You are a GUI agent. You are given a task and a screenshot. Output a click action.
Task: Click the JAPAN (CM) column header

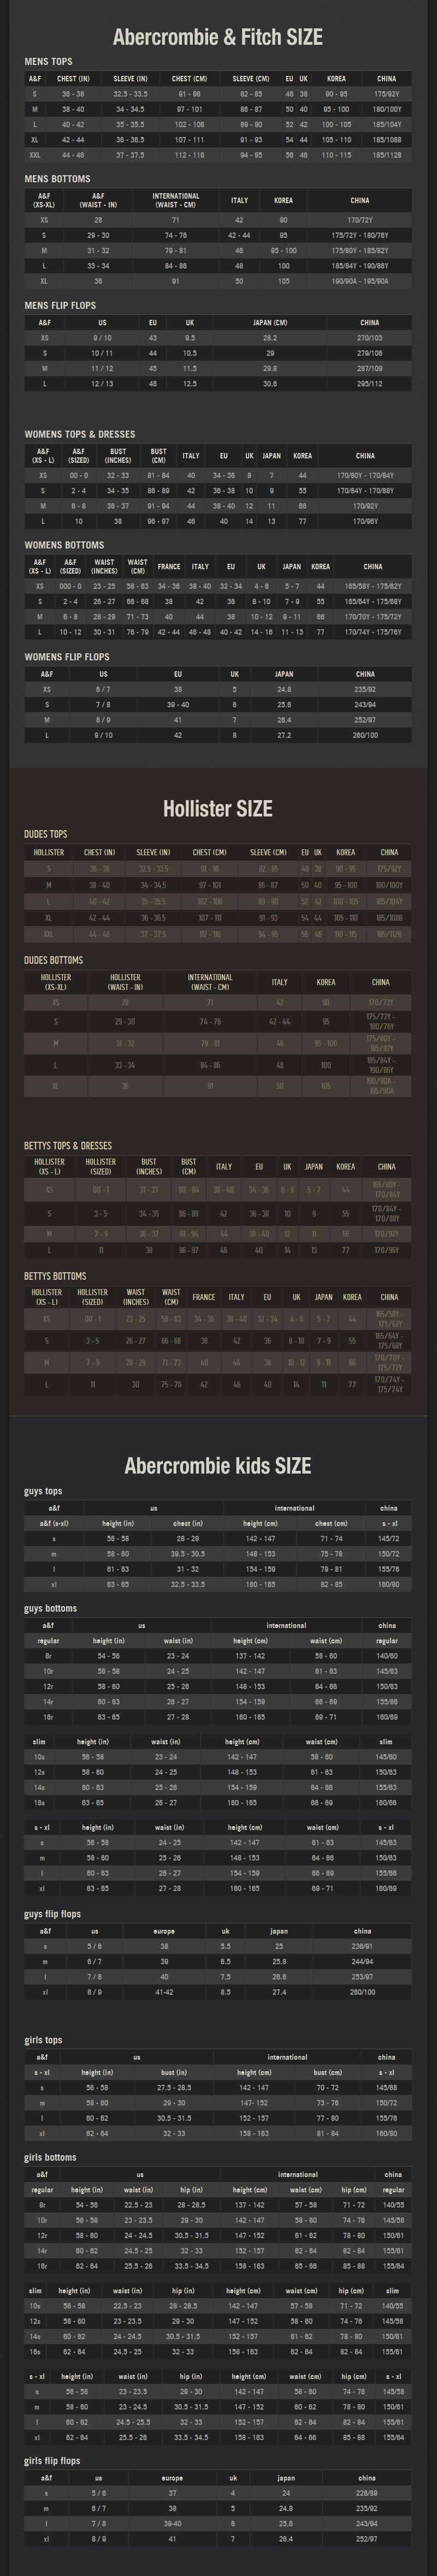pyautogui.click(x=270, y=323)
